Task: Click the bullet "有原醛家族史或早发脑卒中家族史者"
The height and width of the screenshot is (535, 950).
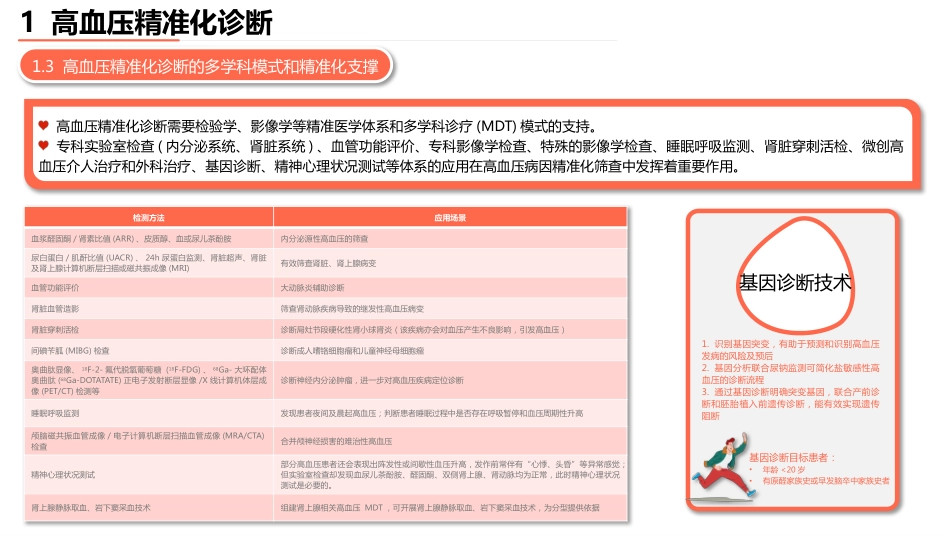Action: pyautogui.click(x=826, y=480)
